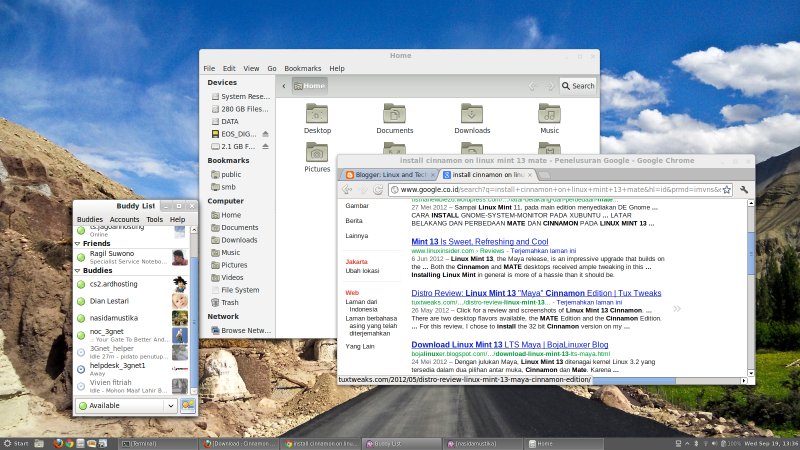Select DATA device in sidebar
Screen dimensions: 800x450
[225, 121]
